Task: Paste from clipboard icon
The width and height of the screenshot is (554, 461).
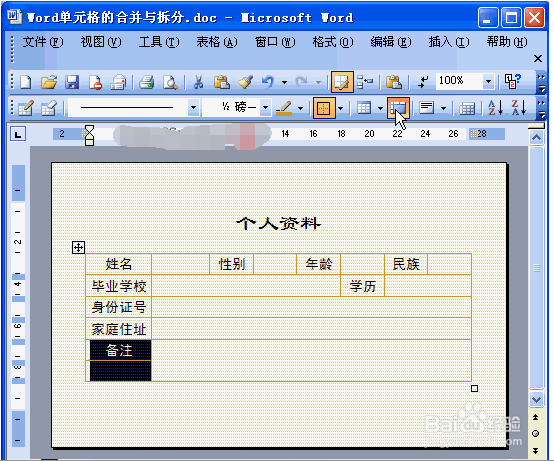Action: (x=222, y=82)
